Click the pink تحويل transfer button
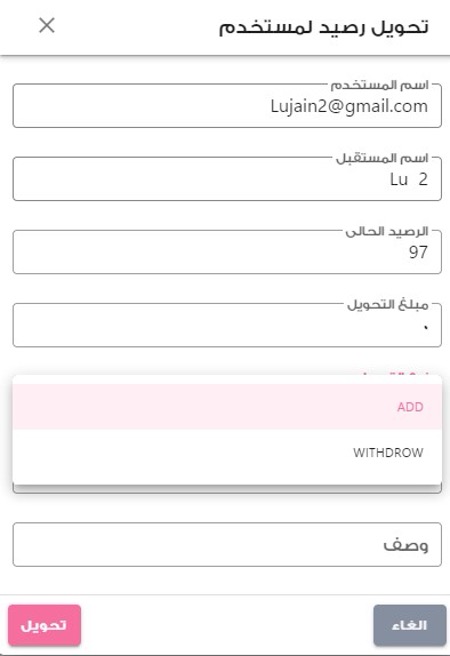 tap(44, 625)
